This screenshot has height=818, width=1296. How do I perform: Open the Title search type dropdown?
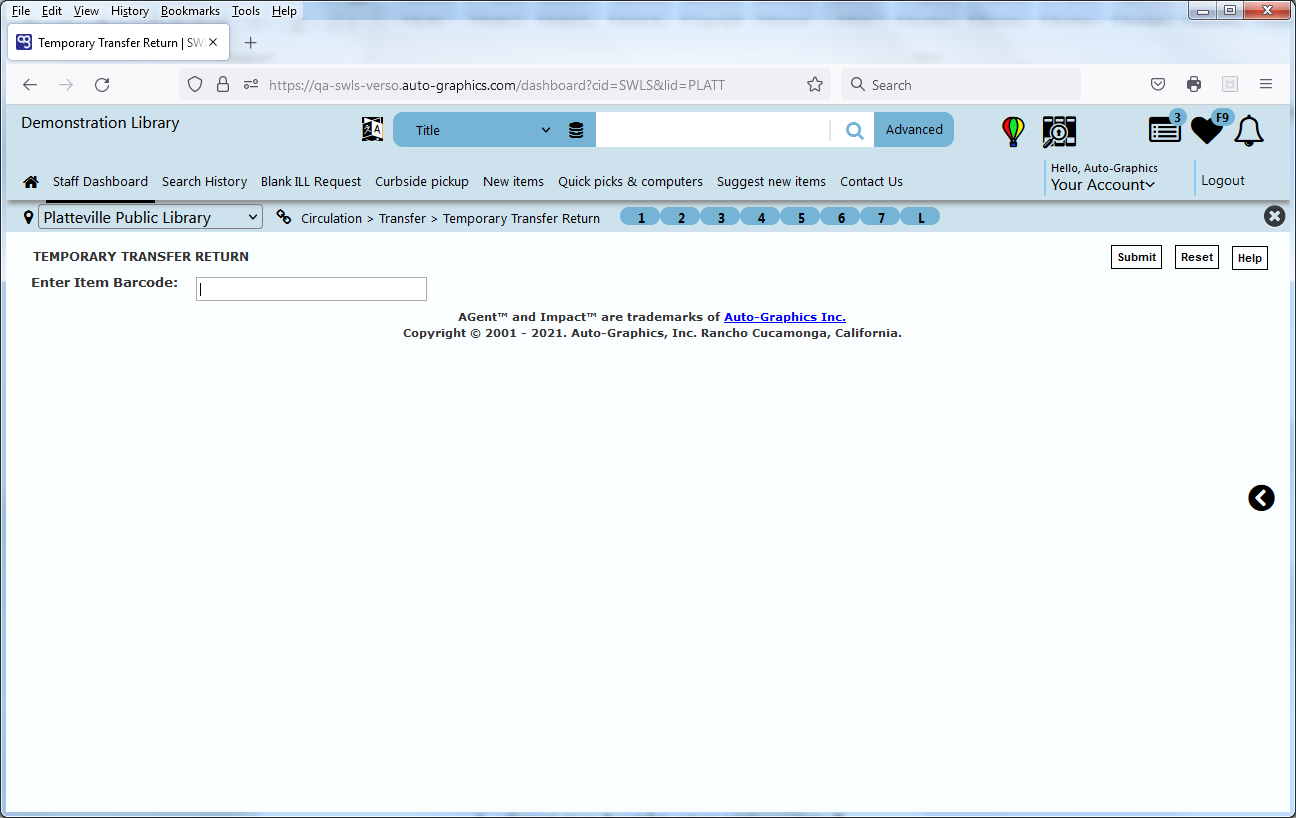(x=484, y=130)
